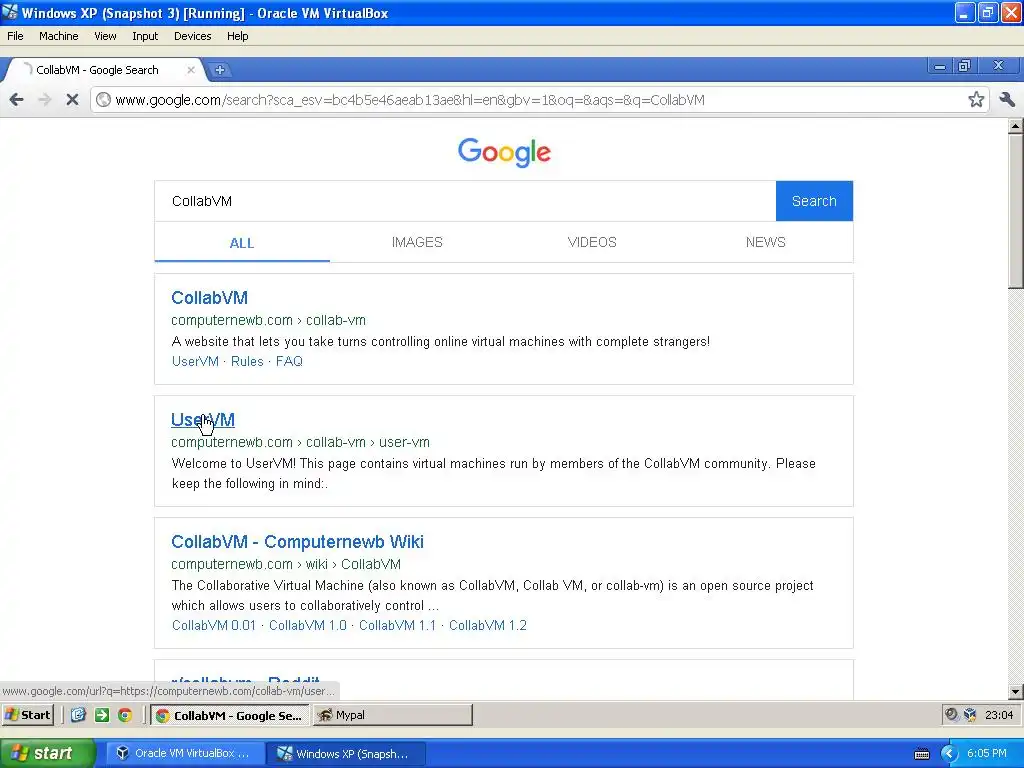
Task: Switch to the NEWS results tab
Action: [x=765, y=242]
